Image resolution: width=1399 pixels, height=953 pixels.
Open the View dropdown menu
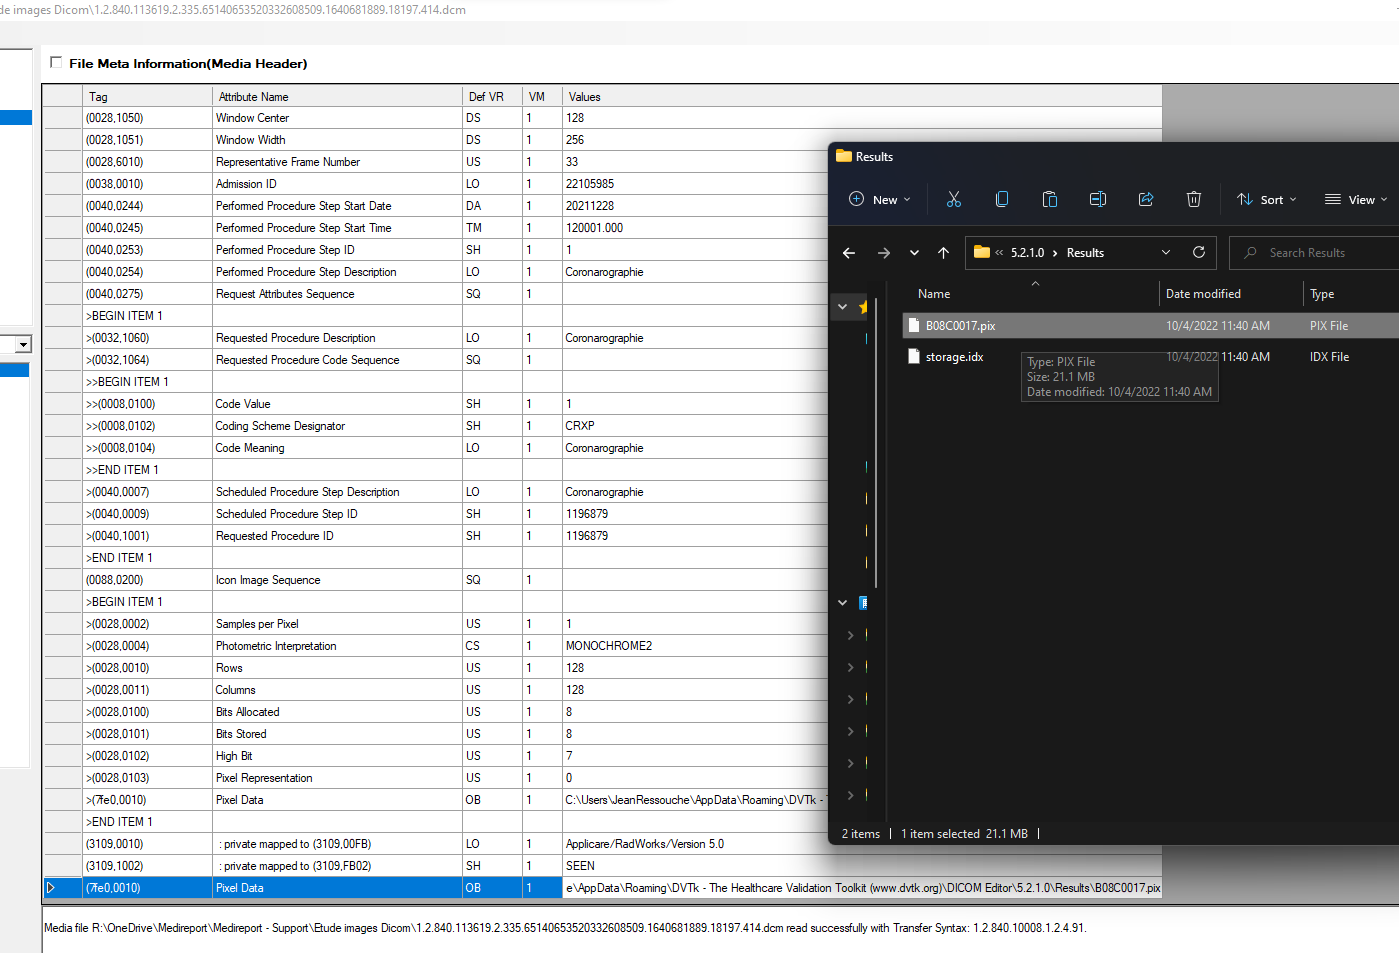(x=1356, y=199)
